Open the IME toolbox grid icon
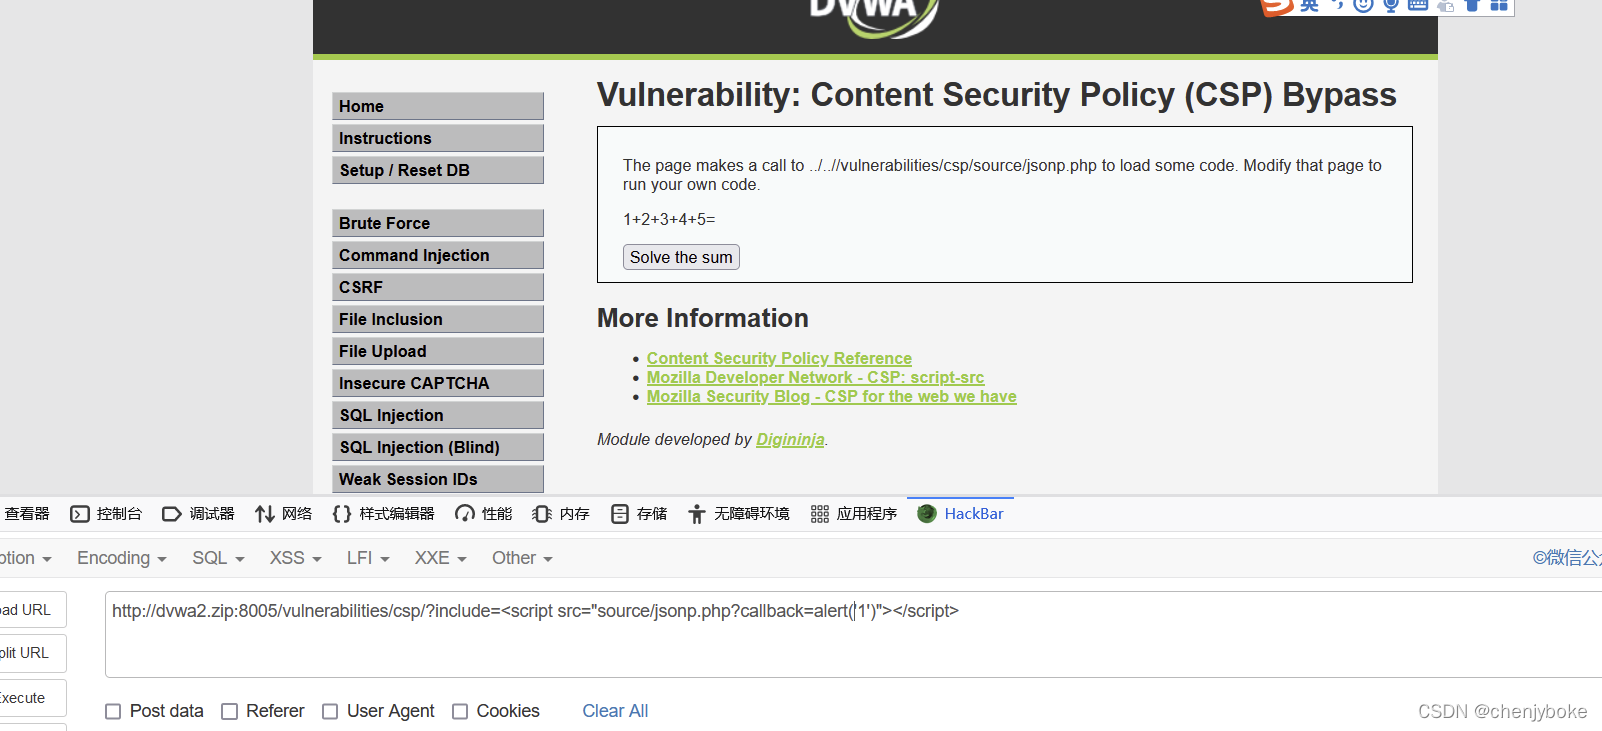Screen dimensions: 1602x731 tap(1499, 5)
